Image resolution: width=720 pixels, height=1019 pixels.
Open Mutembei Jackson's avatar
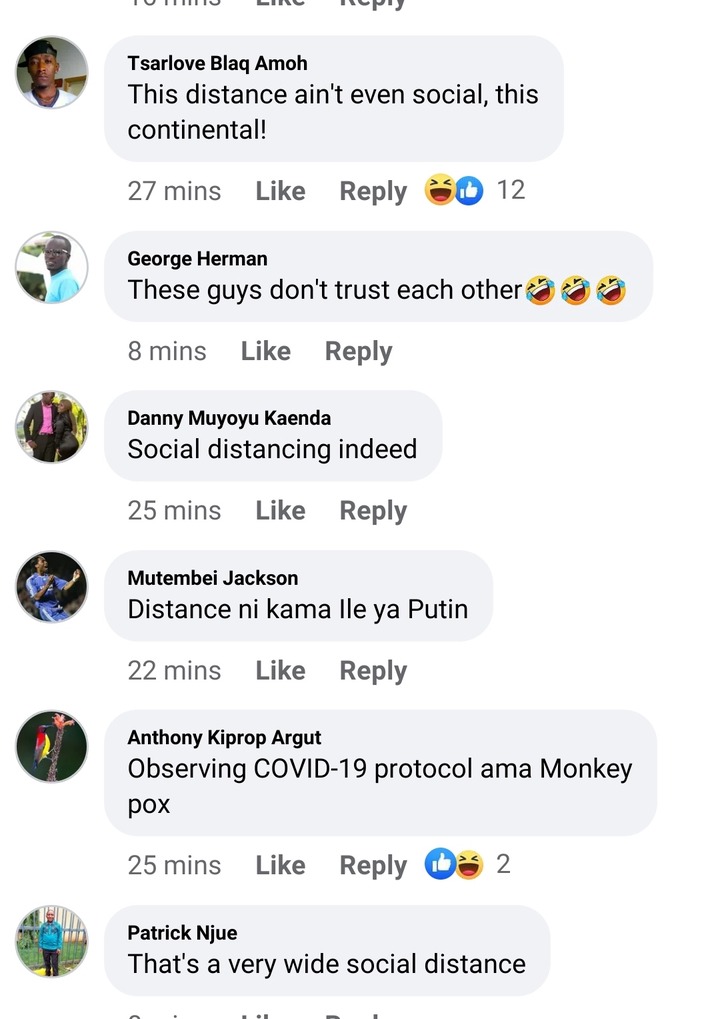tap(52, 587)
